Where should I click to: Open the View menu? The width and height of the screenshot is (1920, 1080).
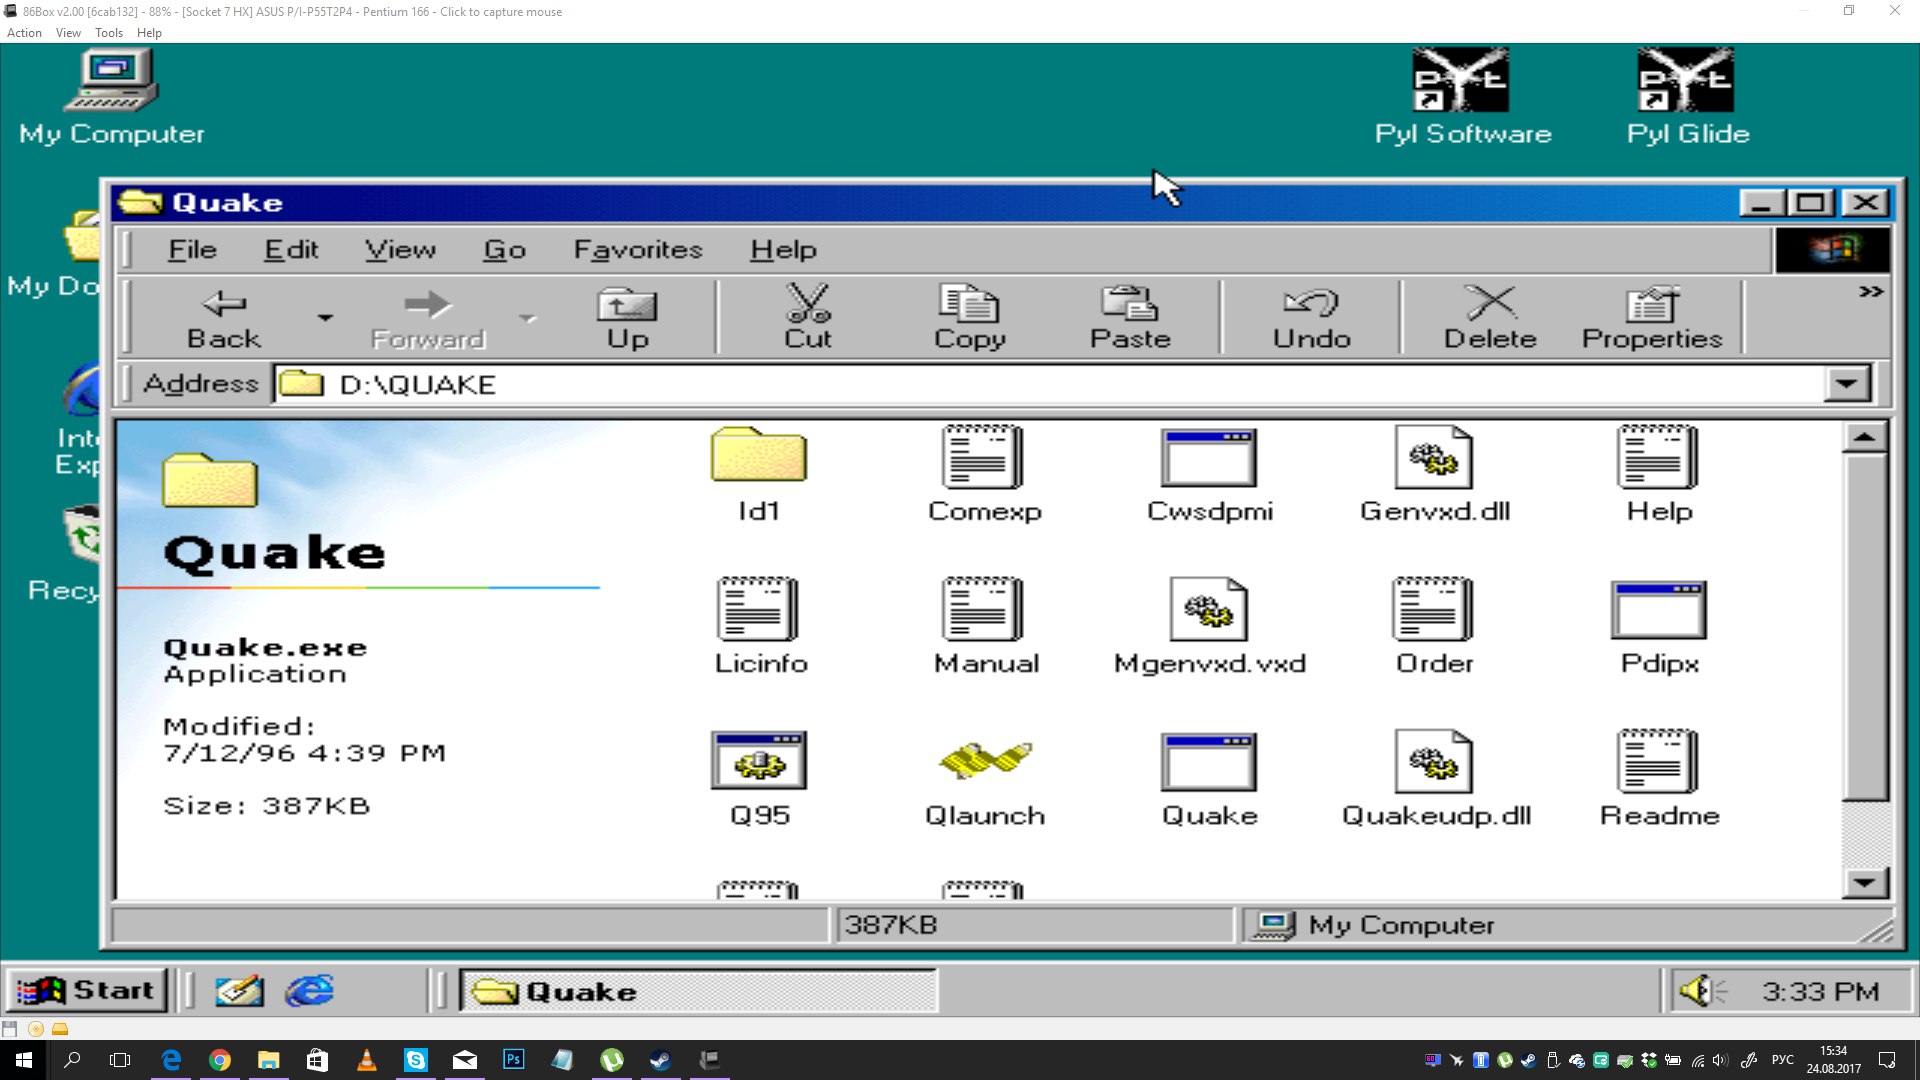click(x=400, y=250)
